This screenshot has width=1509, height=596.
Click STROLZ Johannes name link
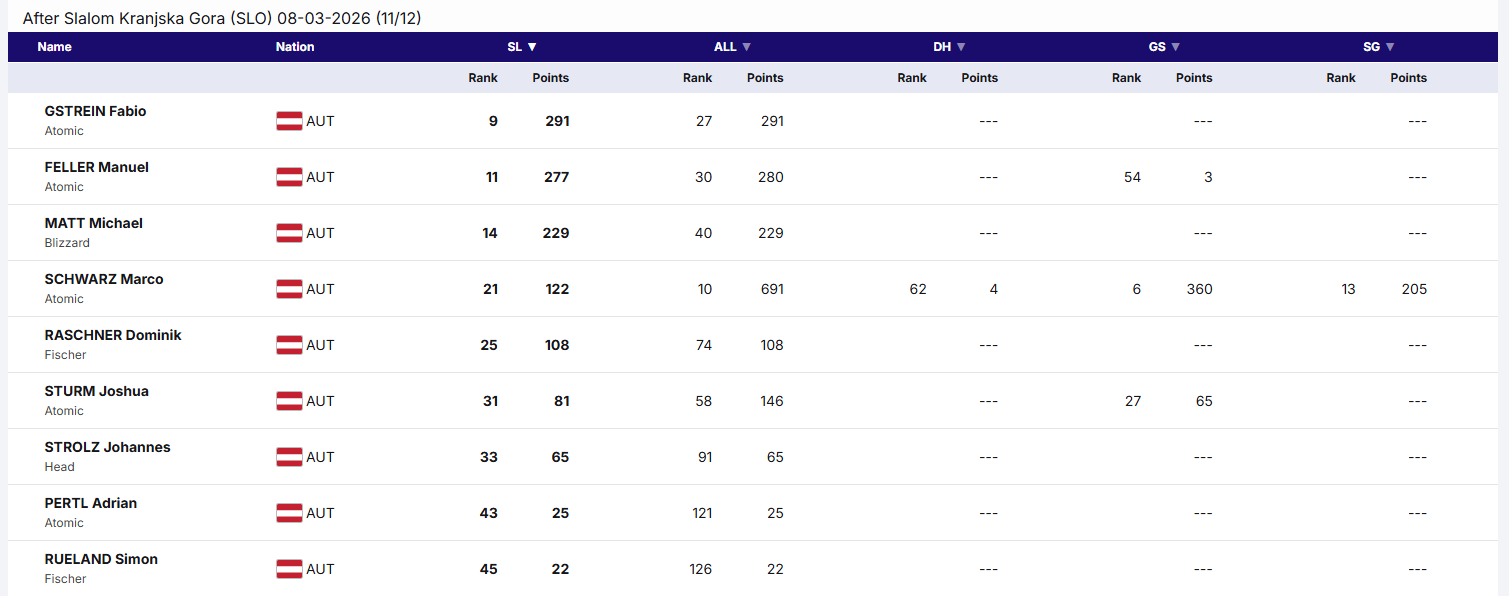click(107, 447)
